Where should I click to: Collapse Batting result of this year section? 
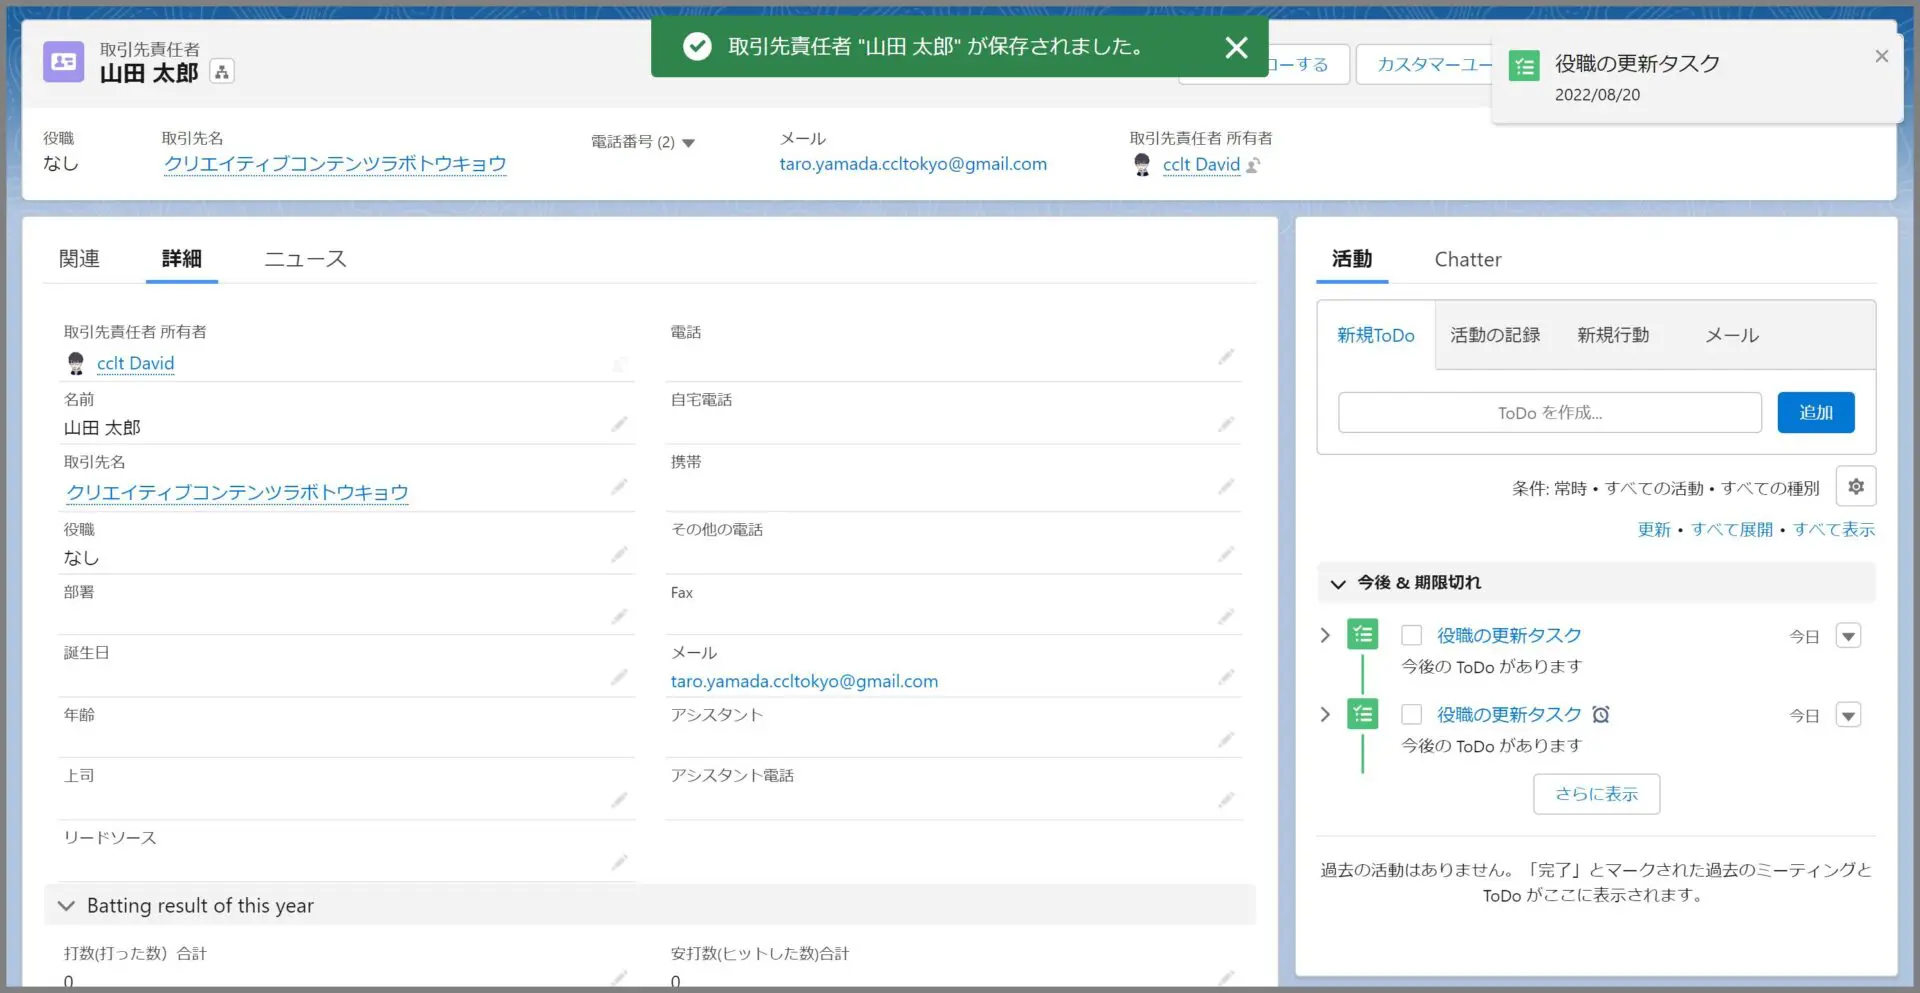(x=67, y=906)
